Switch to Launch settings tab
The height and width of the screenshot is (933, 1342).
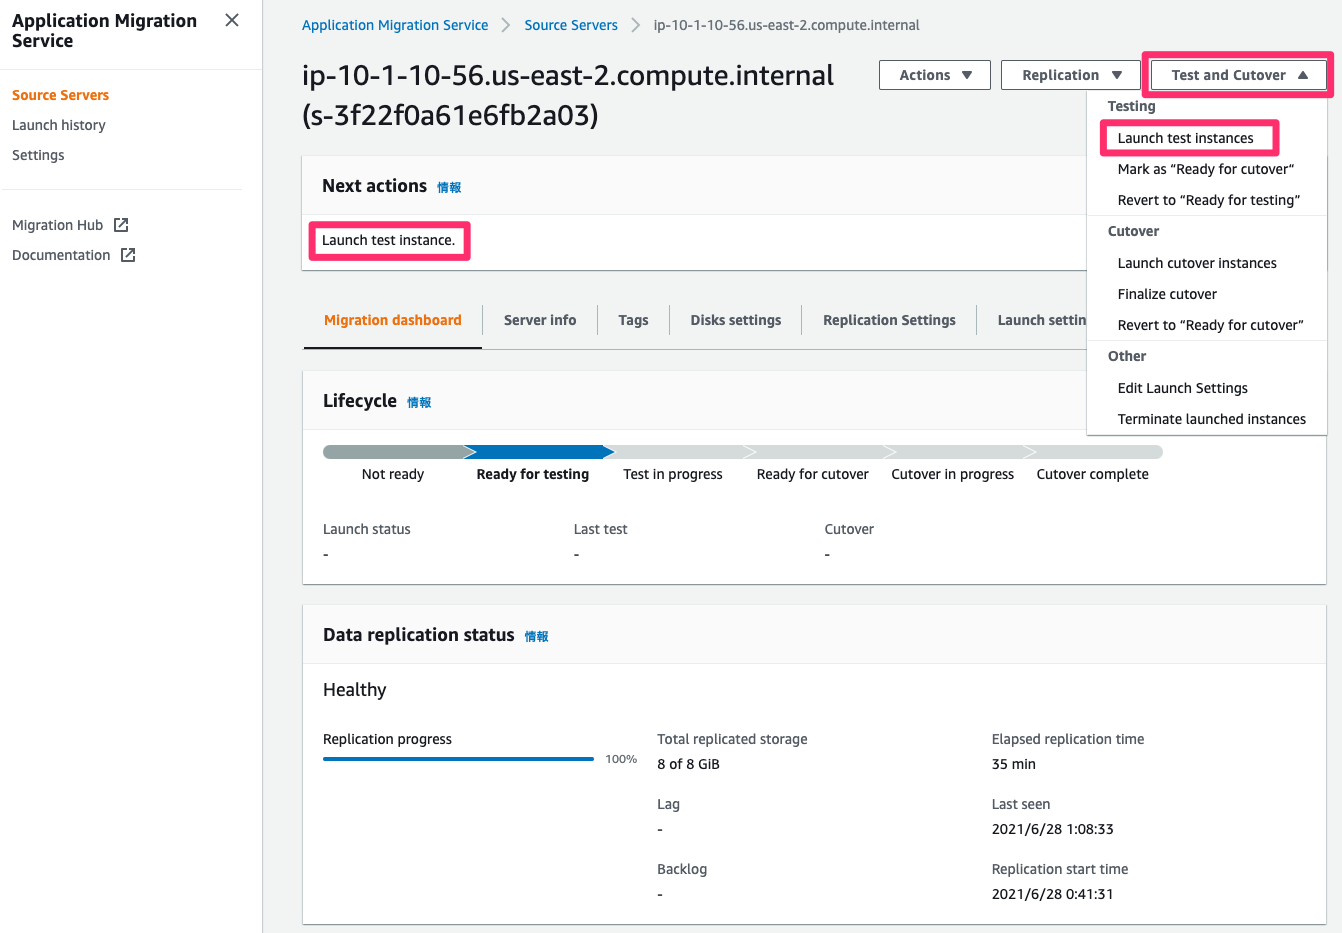point(1041,320)
